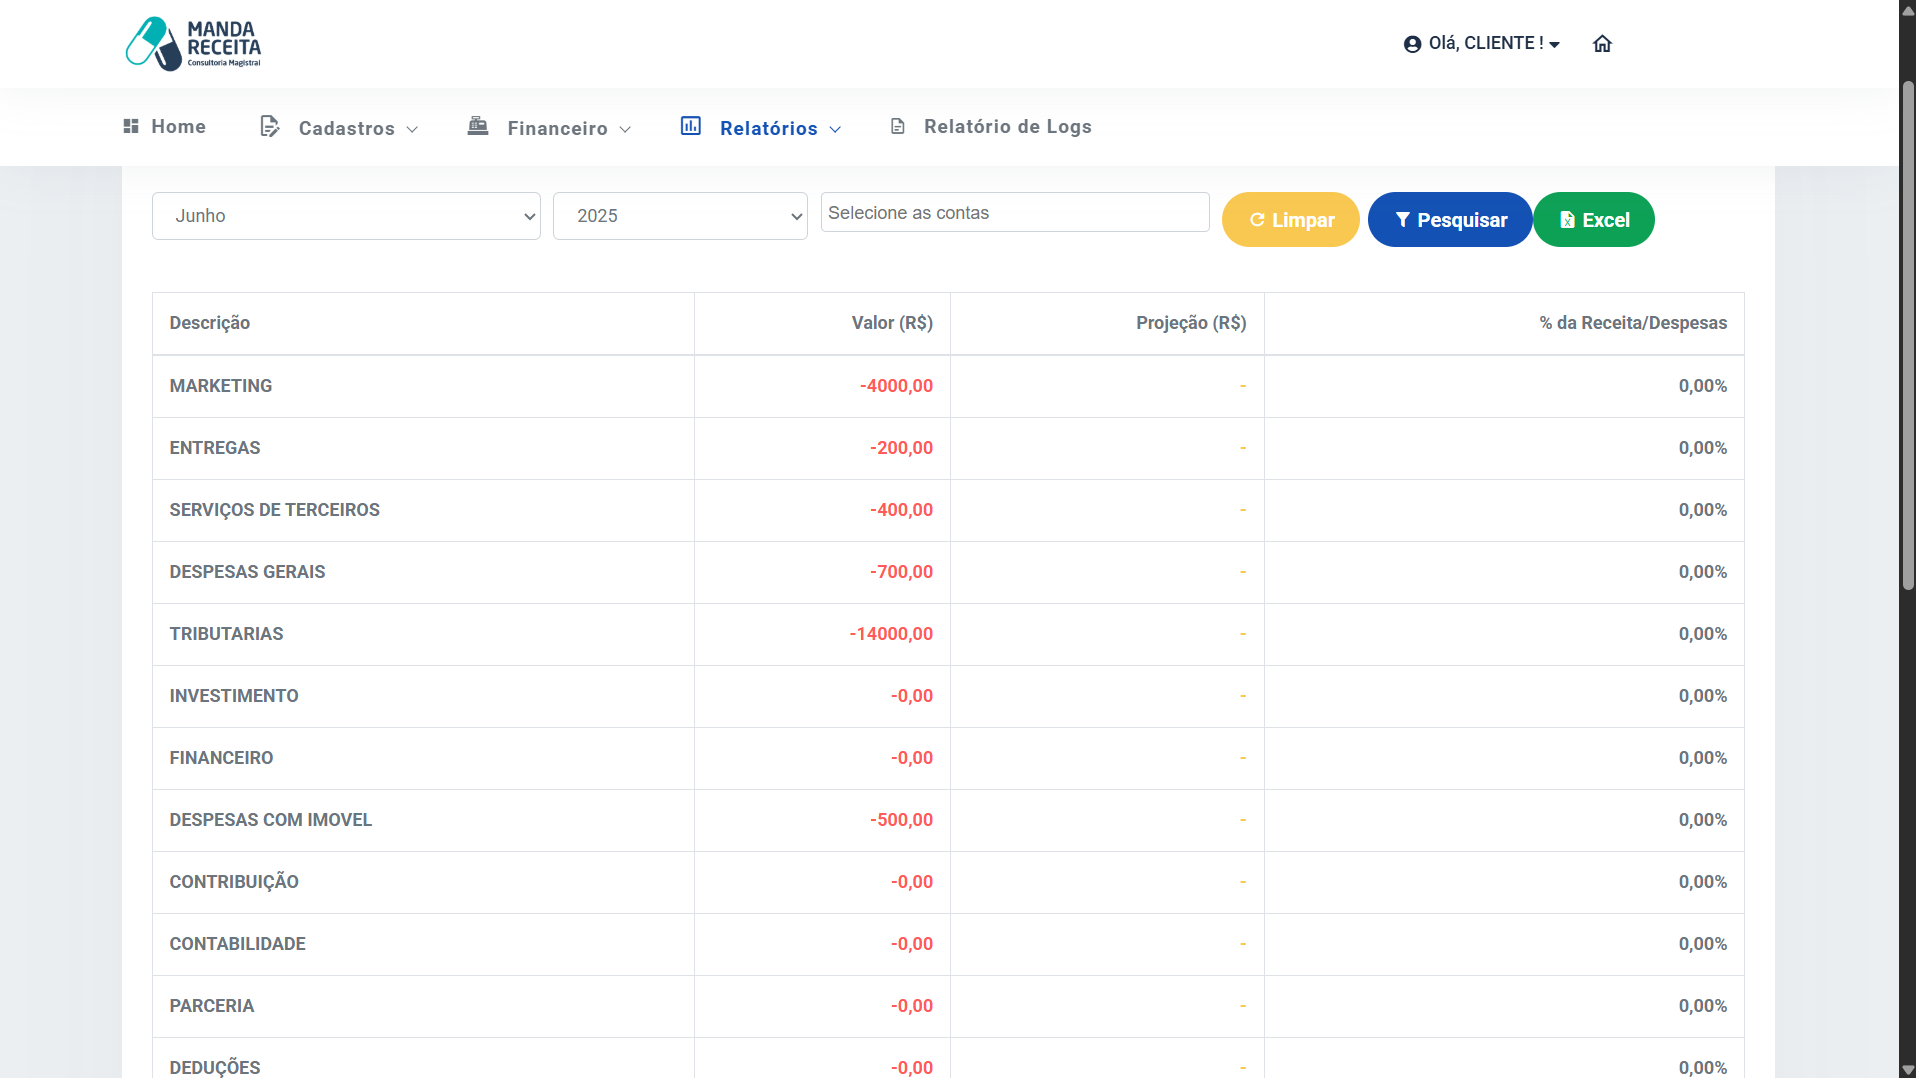Open the year dropdown showing 2025
This screenshot has width=1916, height=1078.
coord(680,216)
